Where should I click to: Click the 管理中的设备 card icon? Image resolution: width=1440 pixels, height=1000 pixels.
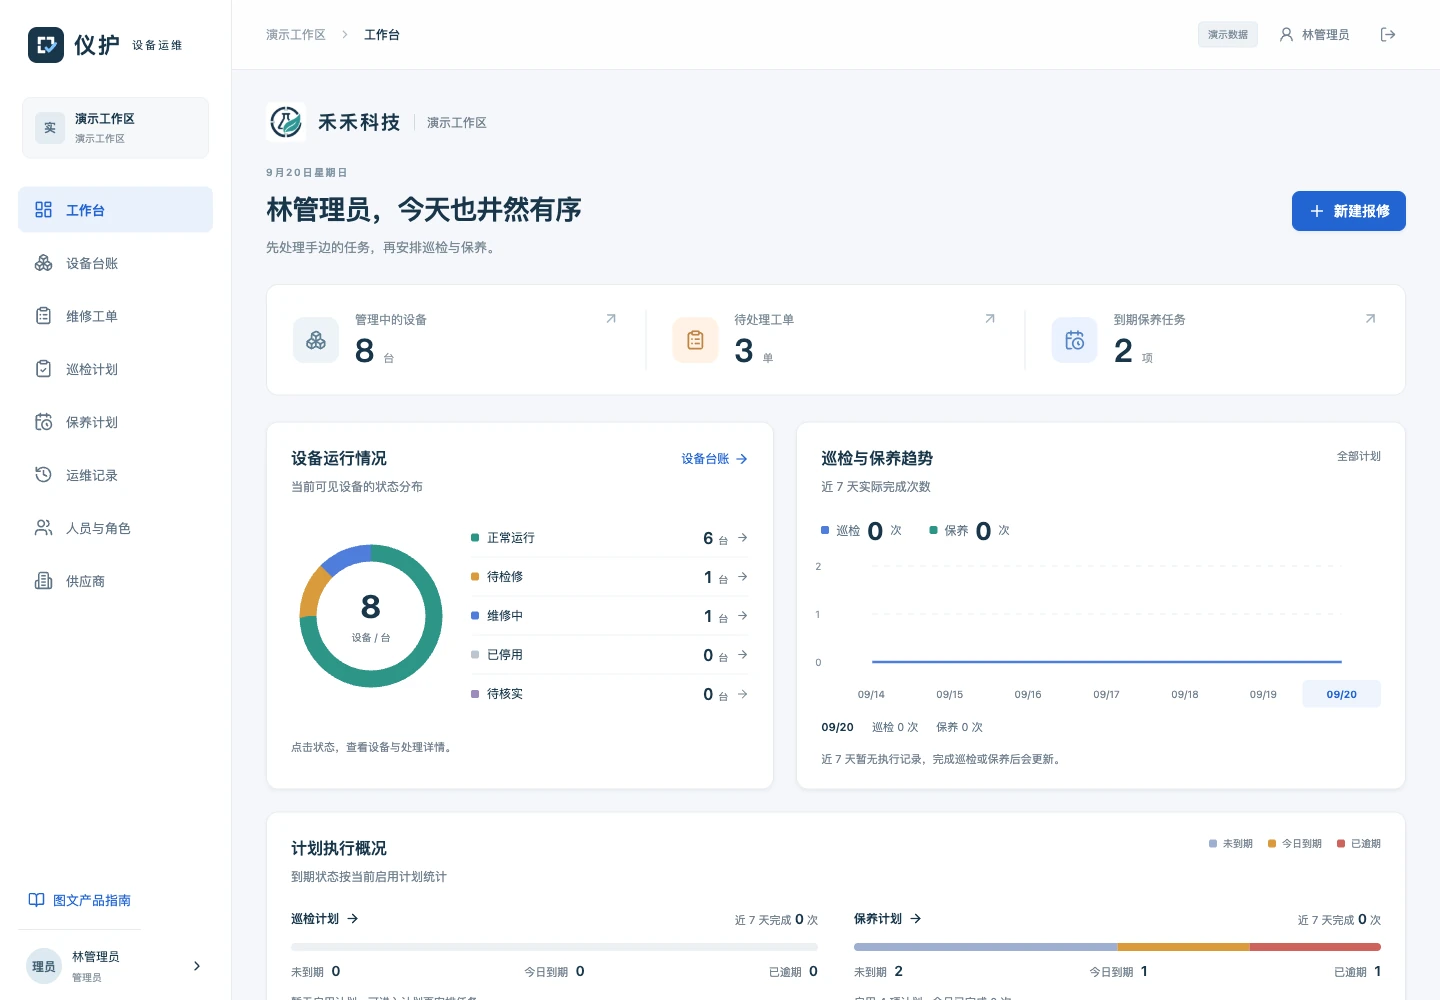(316, 340)
